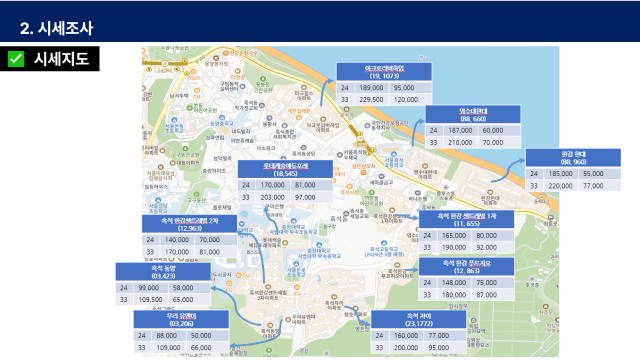Screen dimensions: 640x360
Task: Click the 흑석 한강 푸르지오 header
Action: [x=466, y=267]
